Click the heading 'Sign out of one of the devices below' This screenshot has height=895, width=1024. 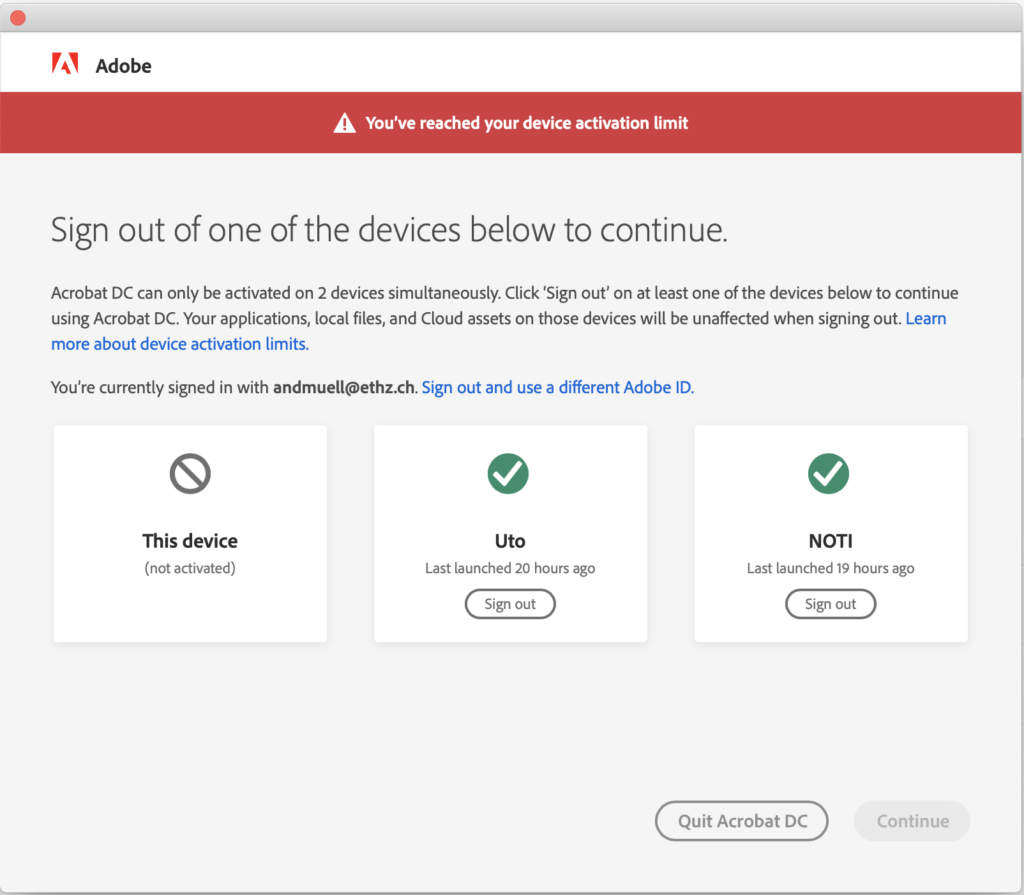[x=389, y=231]
